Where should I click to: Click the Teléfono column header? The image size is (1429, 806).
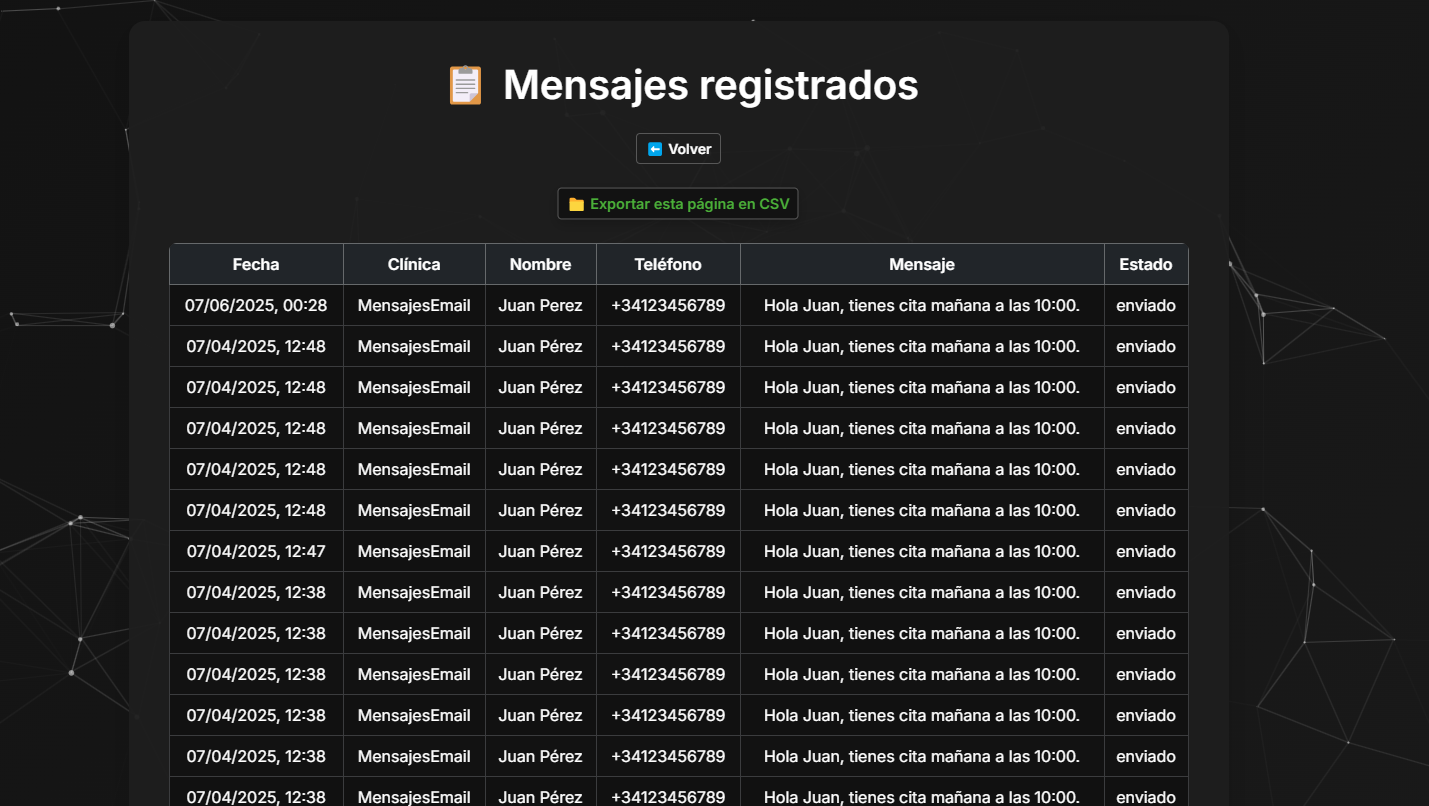(x=668, y=264)
